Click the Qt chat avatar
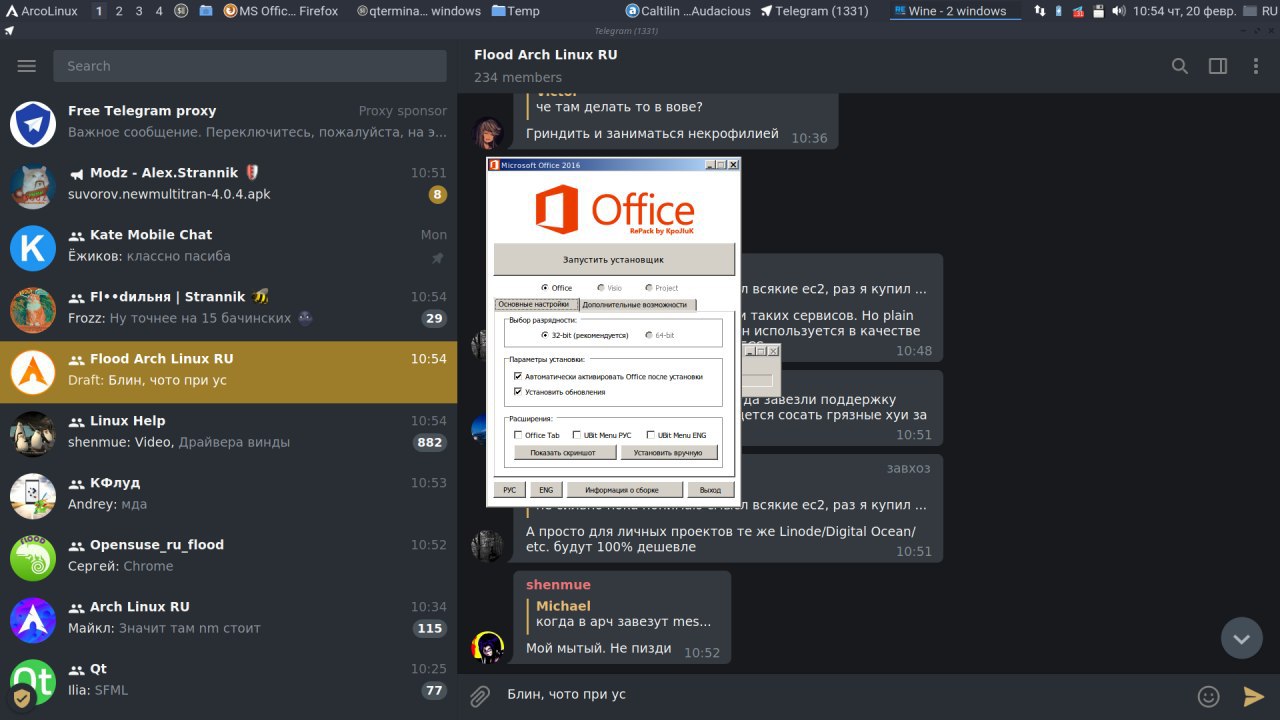 click(33, 682)
